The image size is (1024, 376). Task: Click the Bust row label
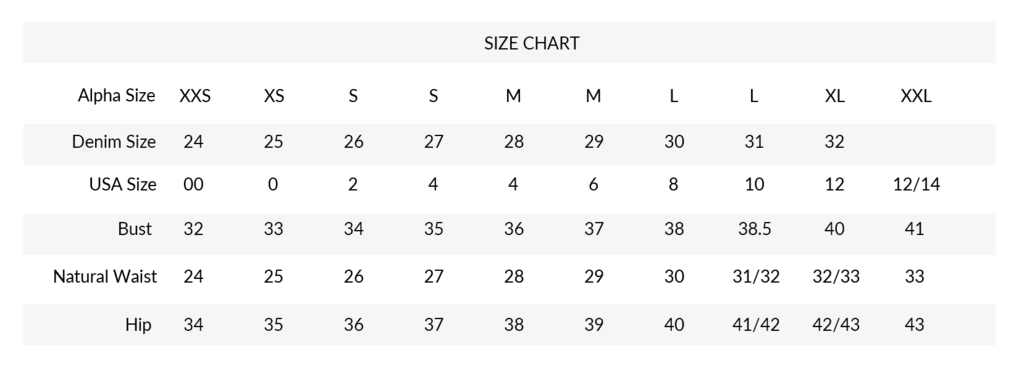coord(135,228)
